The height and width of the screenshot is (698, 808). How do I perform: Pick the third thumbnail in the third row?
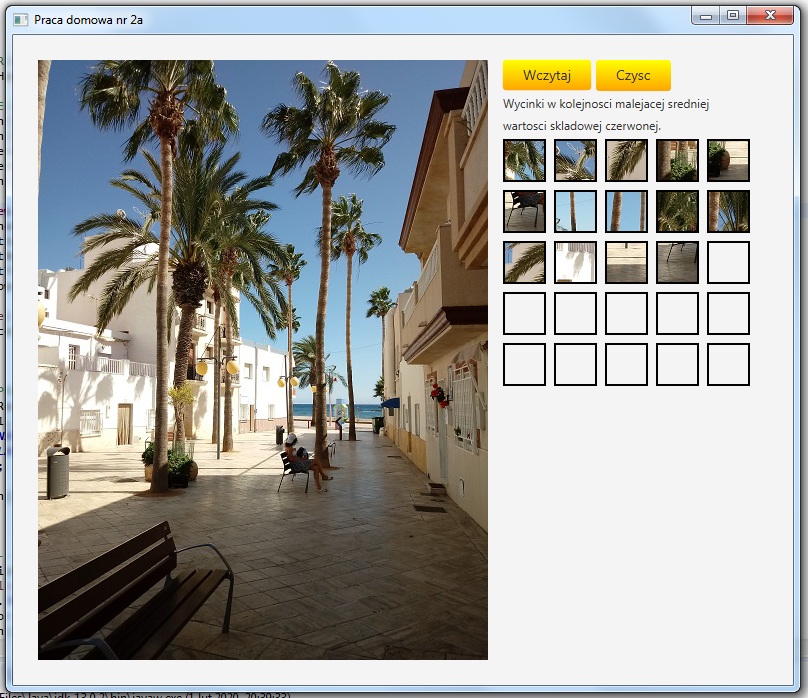pos(626,262)
